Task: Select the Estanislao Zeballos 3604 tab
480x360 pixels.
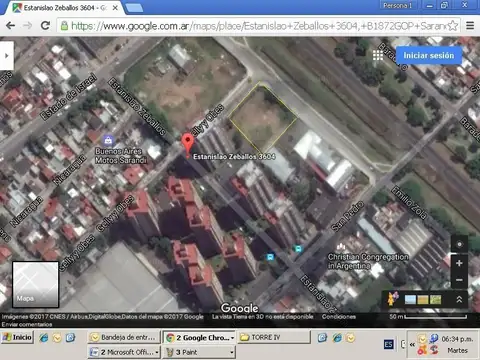Action: click(63, 8)
